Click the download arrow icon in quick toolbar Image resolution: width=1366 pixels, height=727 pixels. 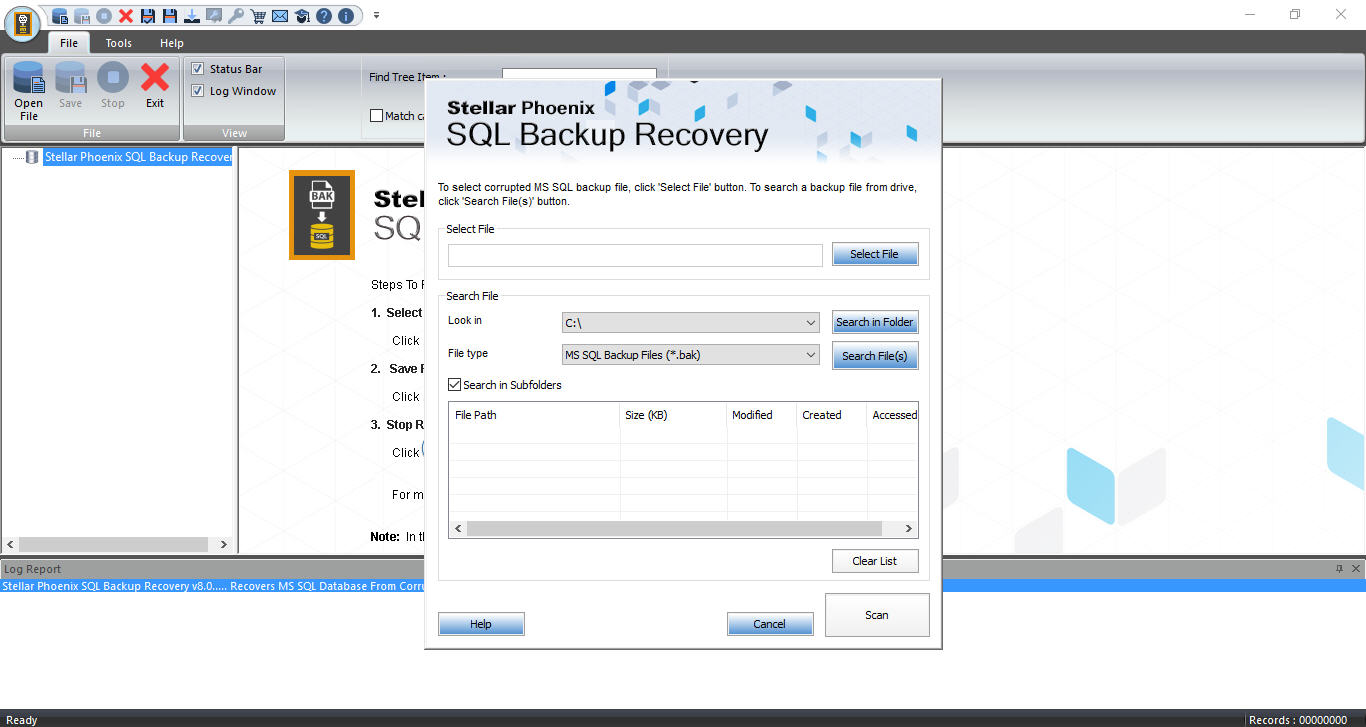coord(192,16)
